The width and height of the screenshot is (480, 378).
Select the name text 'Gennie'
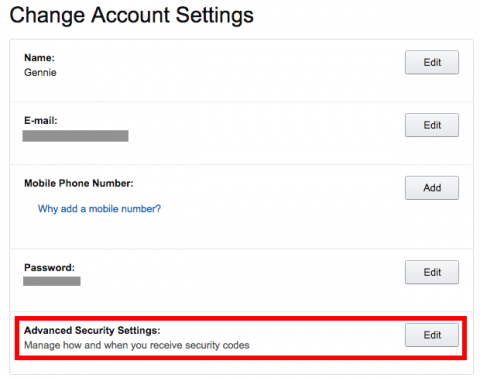40,72
